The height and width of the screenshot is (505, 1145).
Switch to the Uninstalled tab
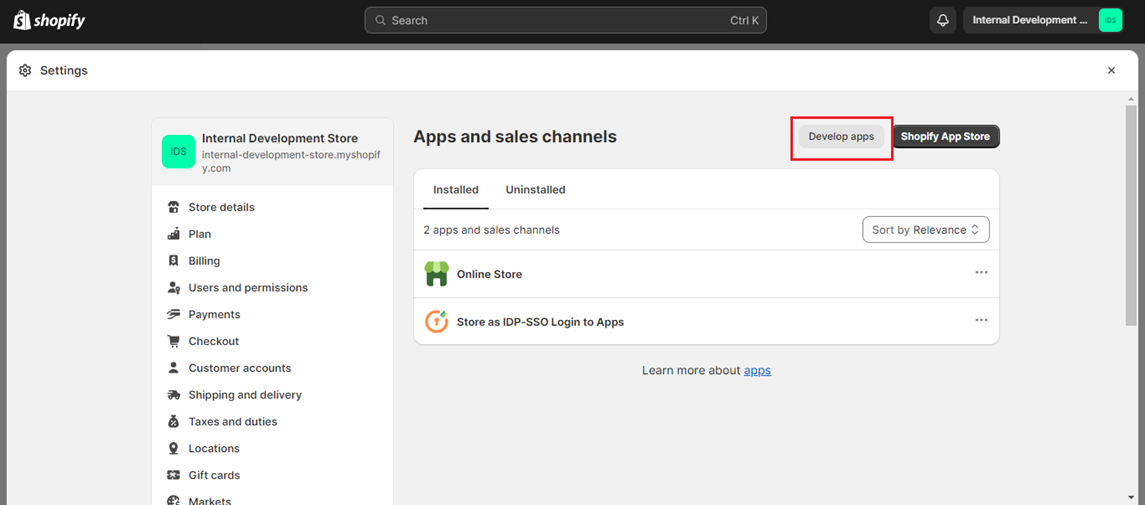pyautogui.click(x=535, y=190)
